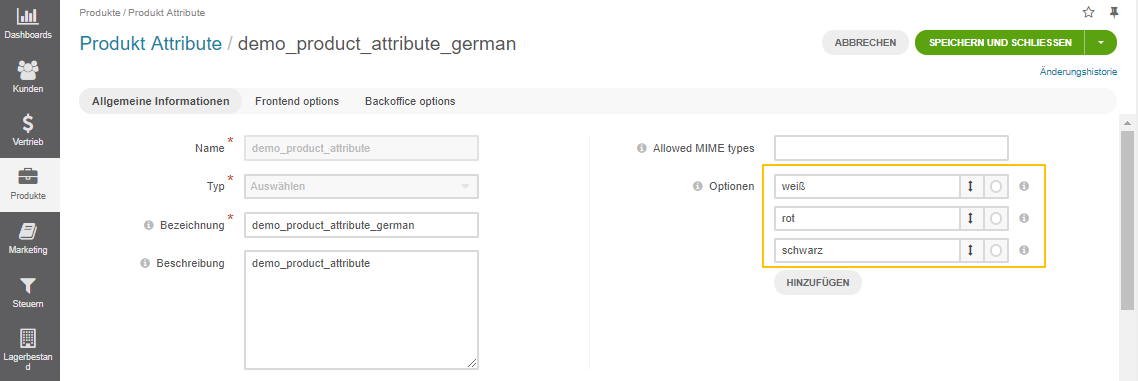Pin the page using the pin icon
The height and width of the screenshot is (381, 1138).
click(x=1114, y=12)
